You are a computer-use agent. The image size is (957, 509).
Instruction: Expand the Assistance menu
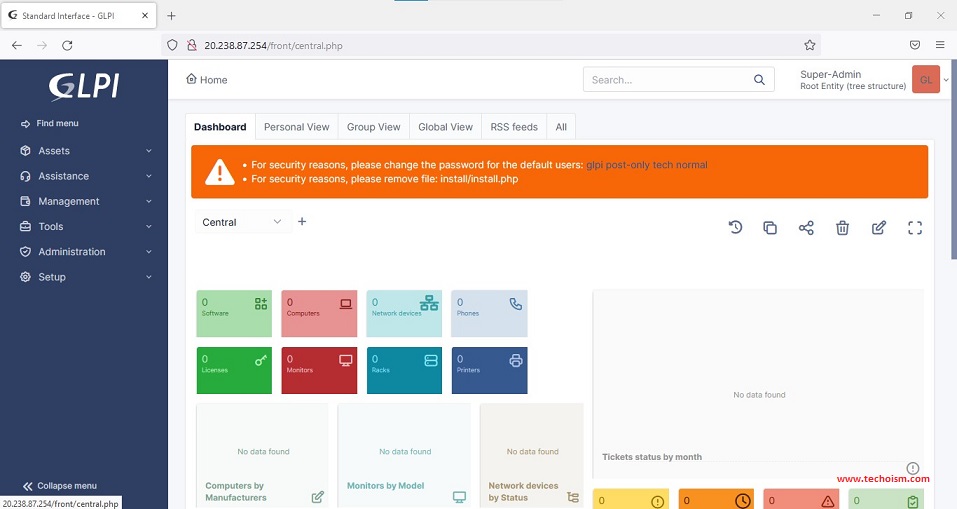(85, 176)
